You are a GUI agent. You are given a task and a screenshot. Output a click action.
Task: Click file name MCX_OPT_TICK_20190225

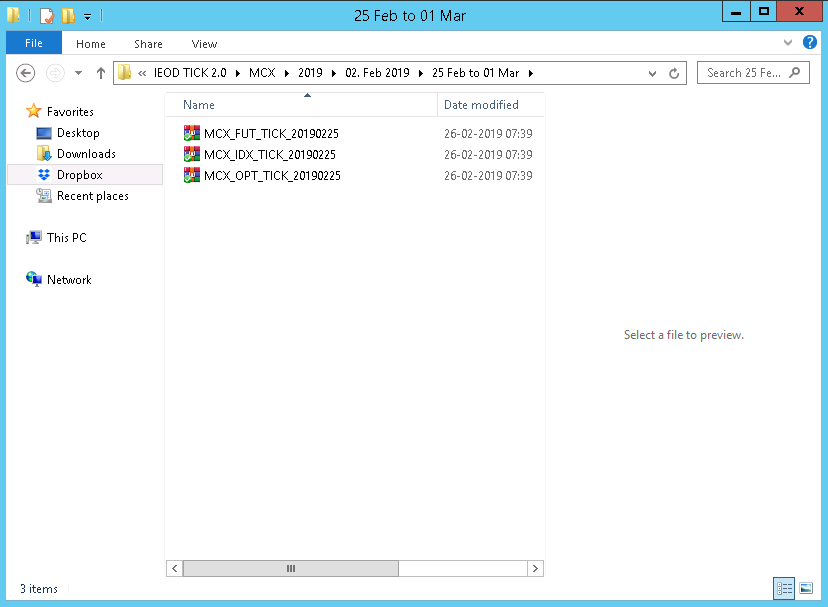[272, 176]
